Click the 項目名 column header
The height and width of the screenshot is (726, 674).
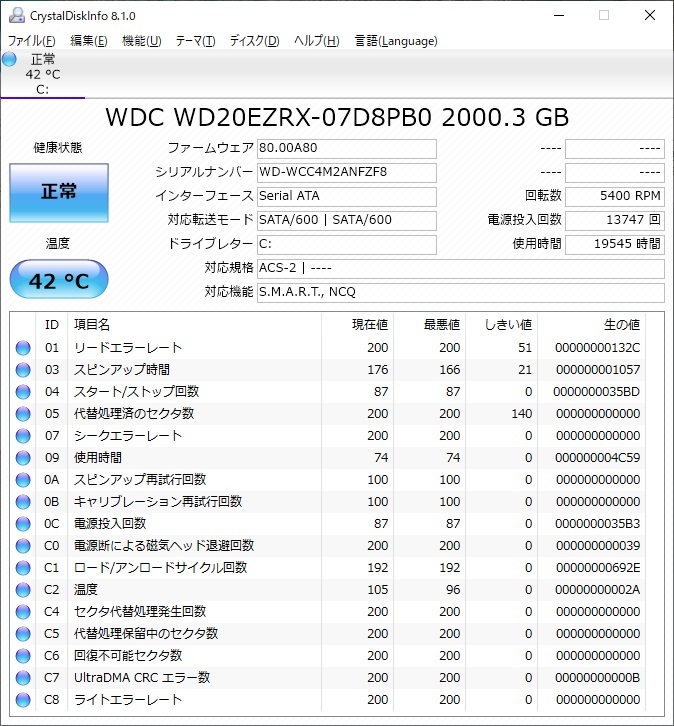tap(194, 325)
